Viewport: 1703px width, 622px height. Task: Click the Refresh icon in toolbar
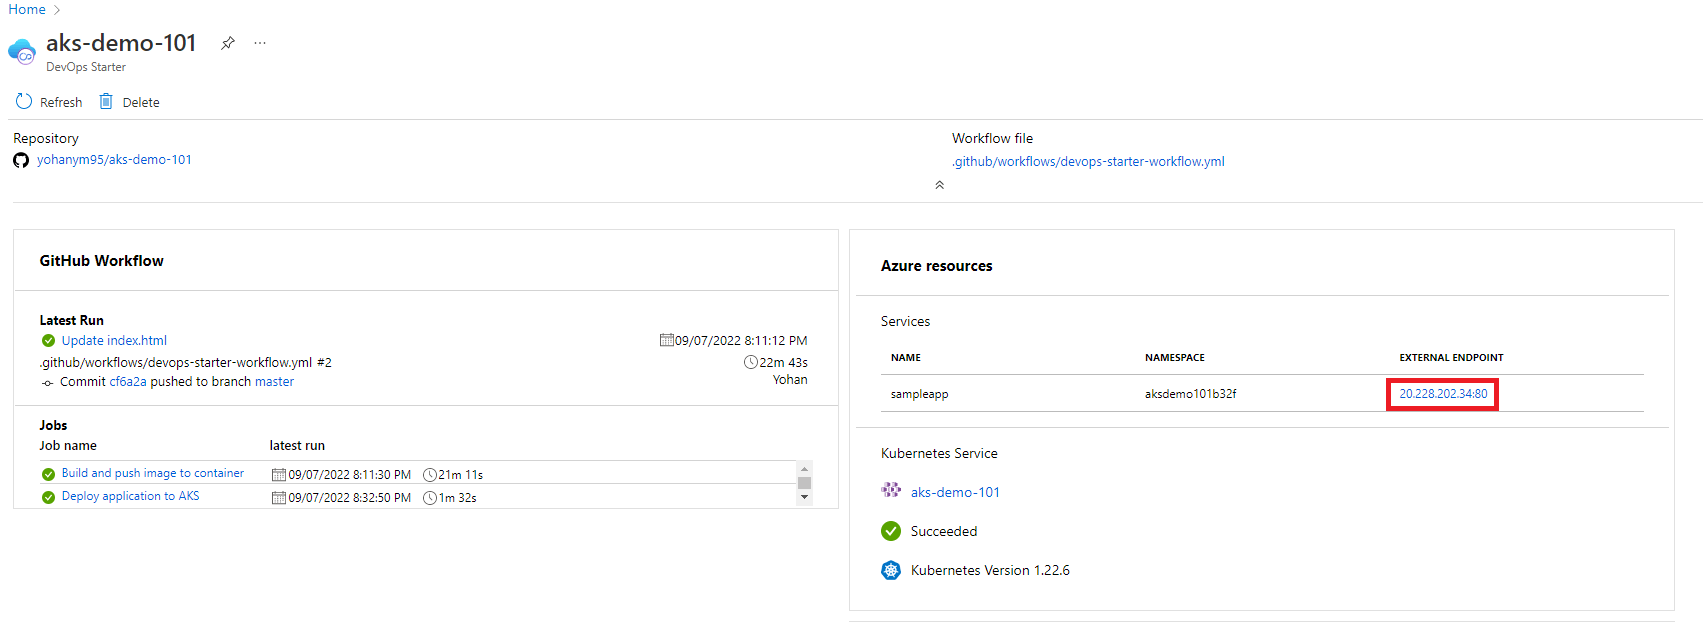24,102
